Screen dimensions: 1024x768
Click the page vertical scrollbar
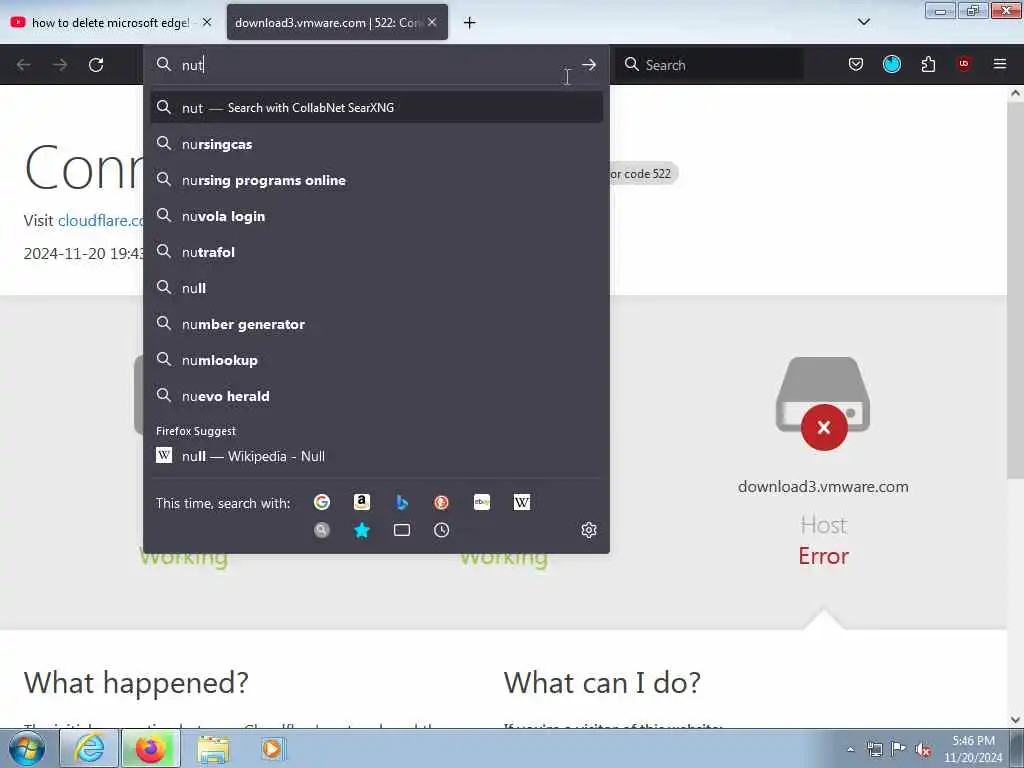click(1015, 291)
